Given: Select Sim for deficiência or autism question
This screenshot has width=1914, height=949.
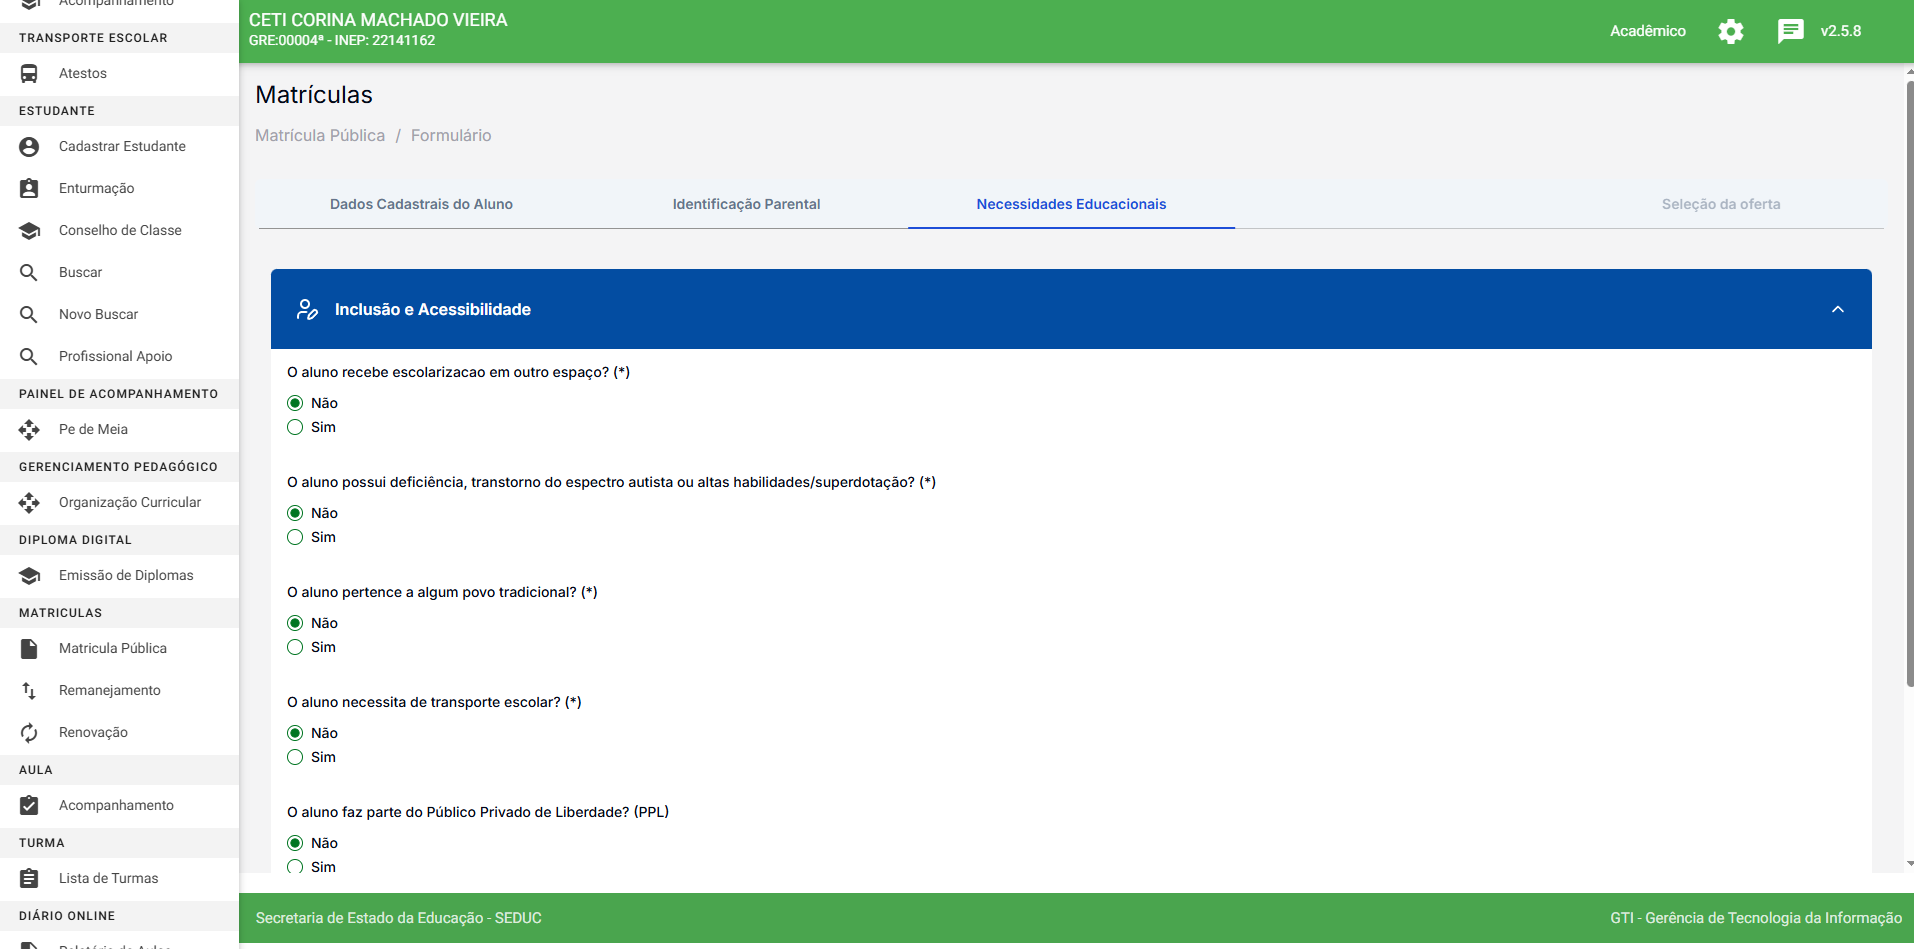Looking at the screenshot, I should pos(295,537).
